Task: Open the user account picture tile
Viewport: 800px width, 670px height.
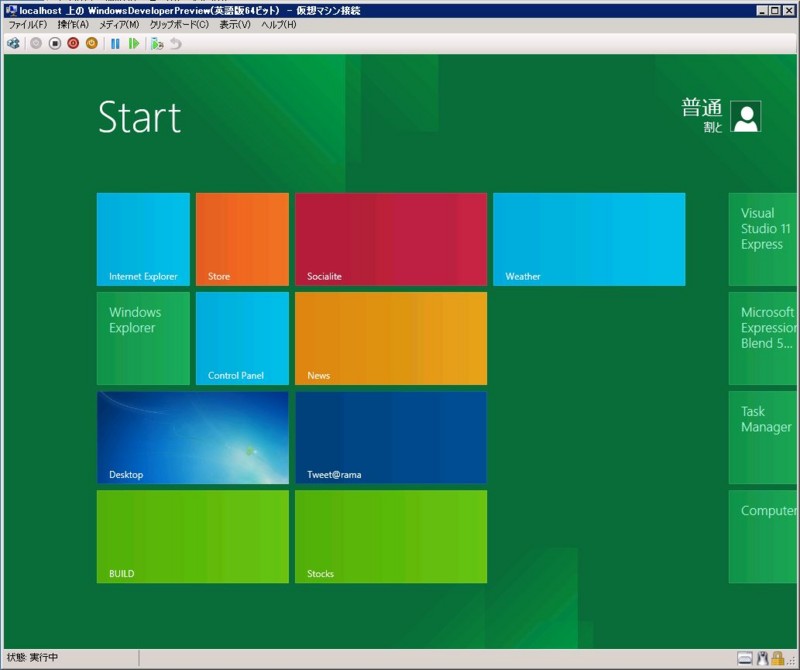Action: tap(745, 116)
